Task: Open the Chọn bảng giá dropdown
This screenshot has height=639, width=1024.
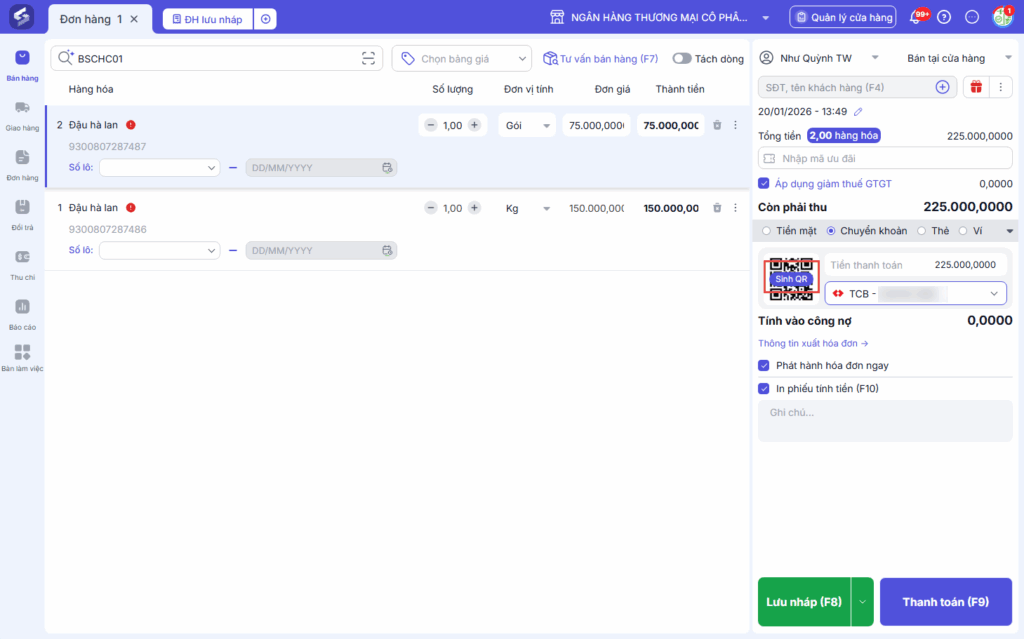Action: 462,59
